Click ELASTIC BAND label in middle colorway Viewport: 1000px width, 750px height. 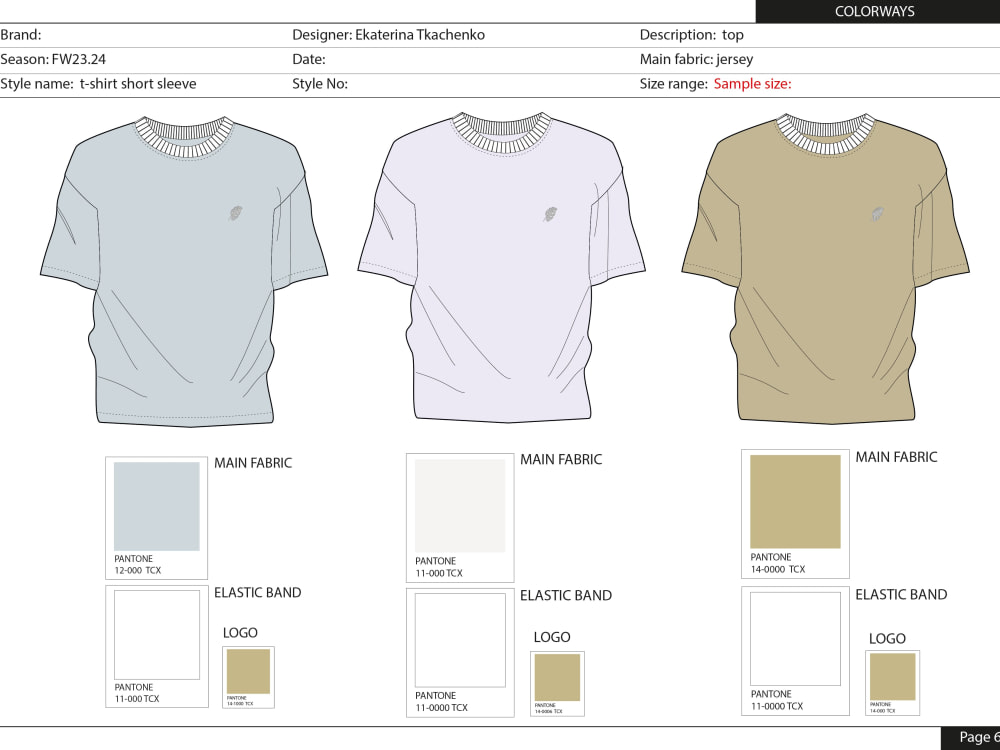tap(566, 596)
